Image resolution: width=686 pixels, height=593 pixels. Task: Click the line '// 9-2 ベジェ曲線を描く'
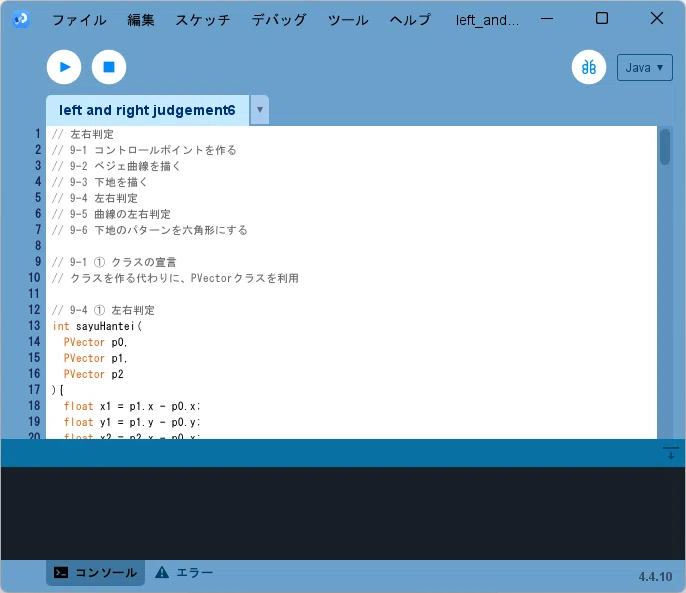pos(116,166)
